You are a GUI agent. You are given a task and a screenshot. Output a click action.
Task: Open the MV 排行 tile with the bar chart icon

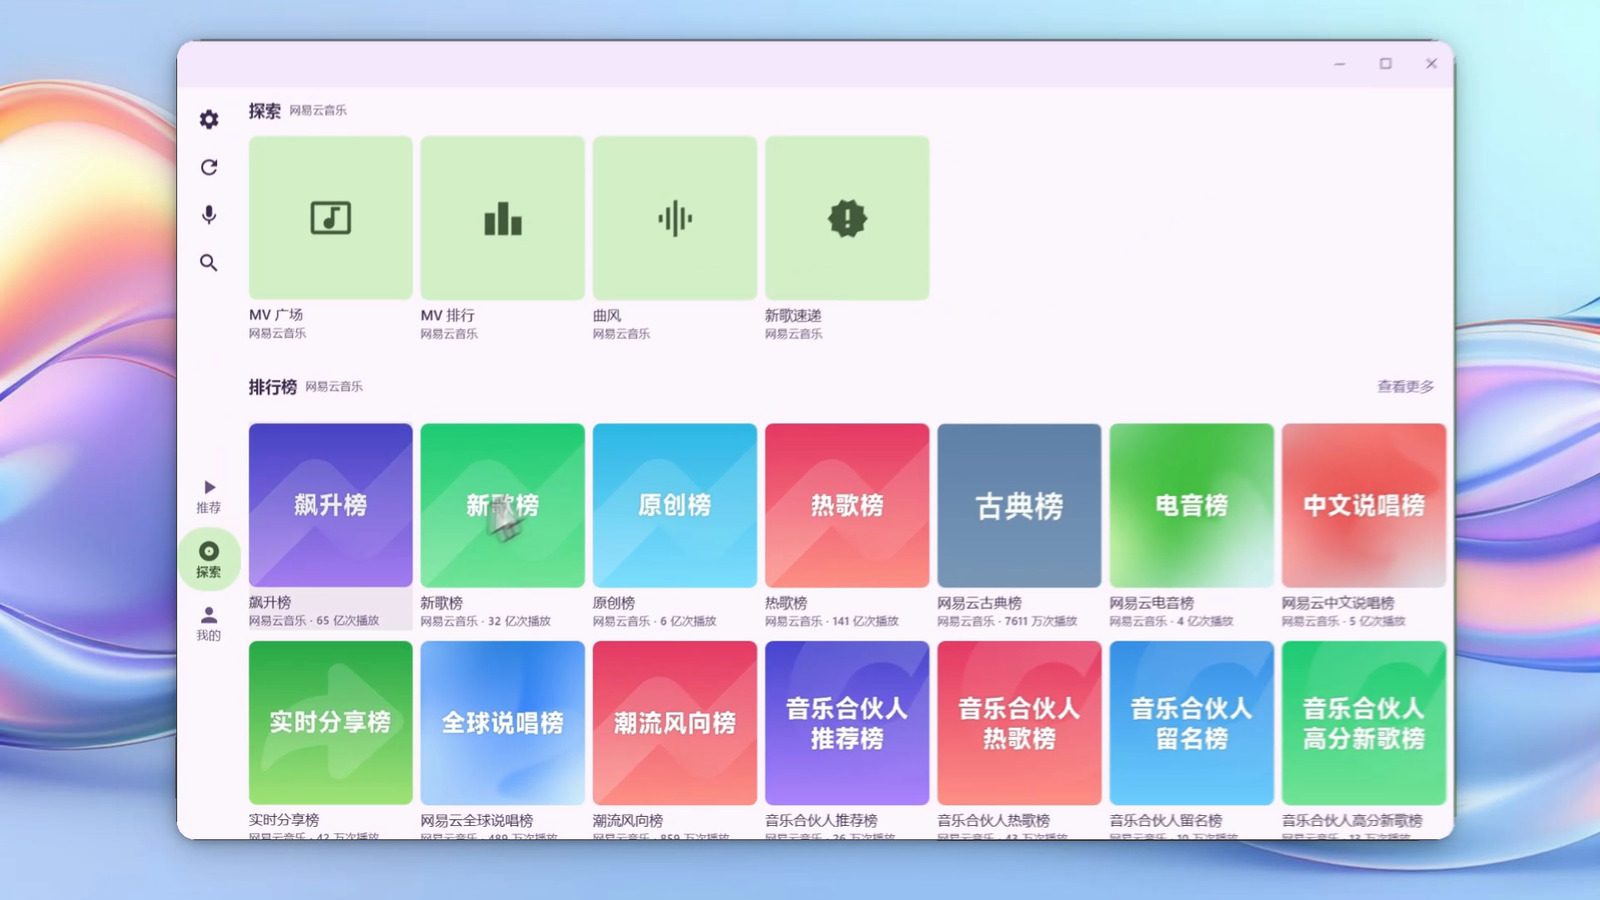pyautogui.click(x=502, y=218)
